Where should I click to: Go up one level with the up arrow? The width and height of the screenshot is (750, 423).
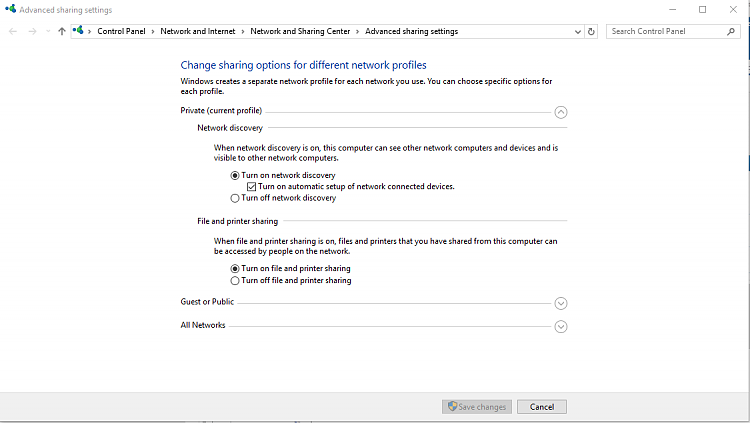(x=62, y=32)
